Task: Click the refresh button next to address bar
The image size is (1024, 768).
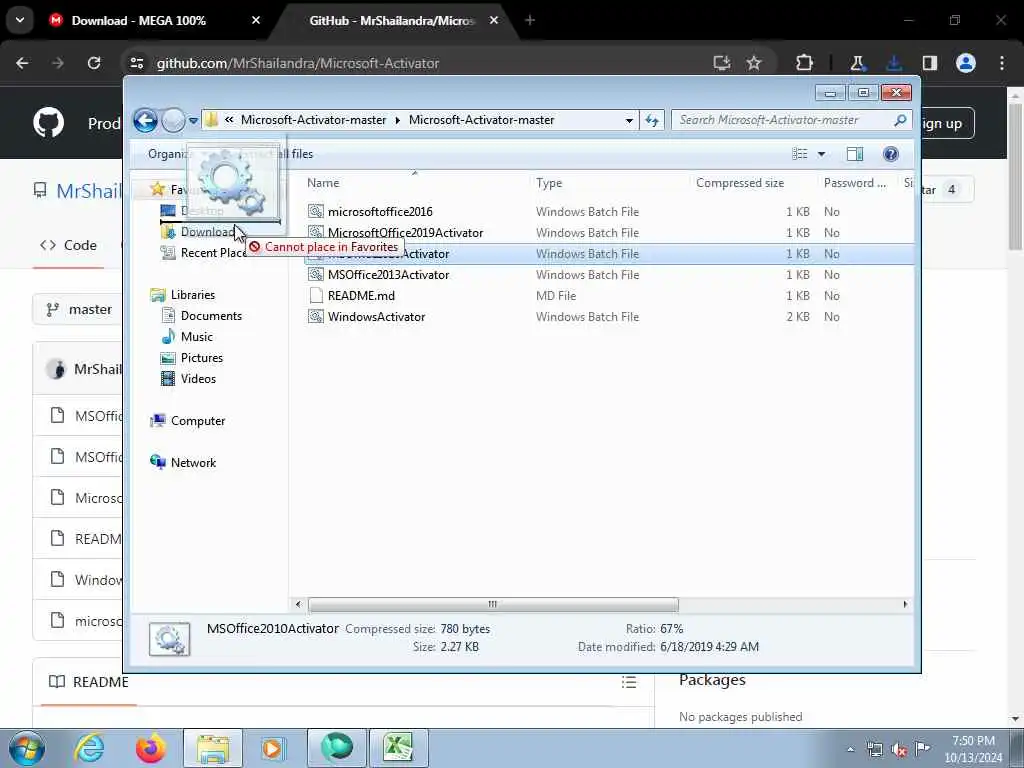Action: tap(652, 120)
